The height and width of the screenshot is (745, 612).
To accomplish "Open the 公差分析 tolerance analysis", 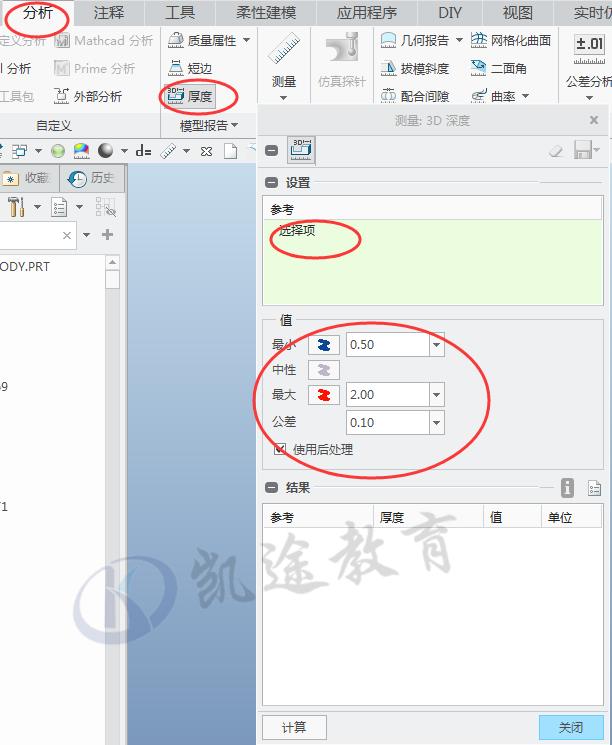I will (589, 62).
